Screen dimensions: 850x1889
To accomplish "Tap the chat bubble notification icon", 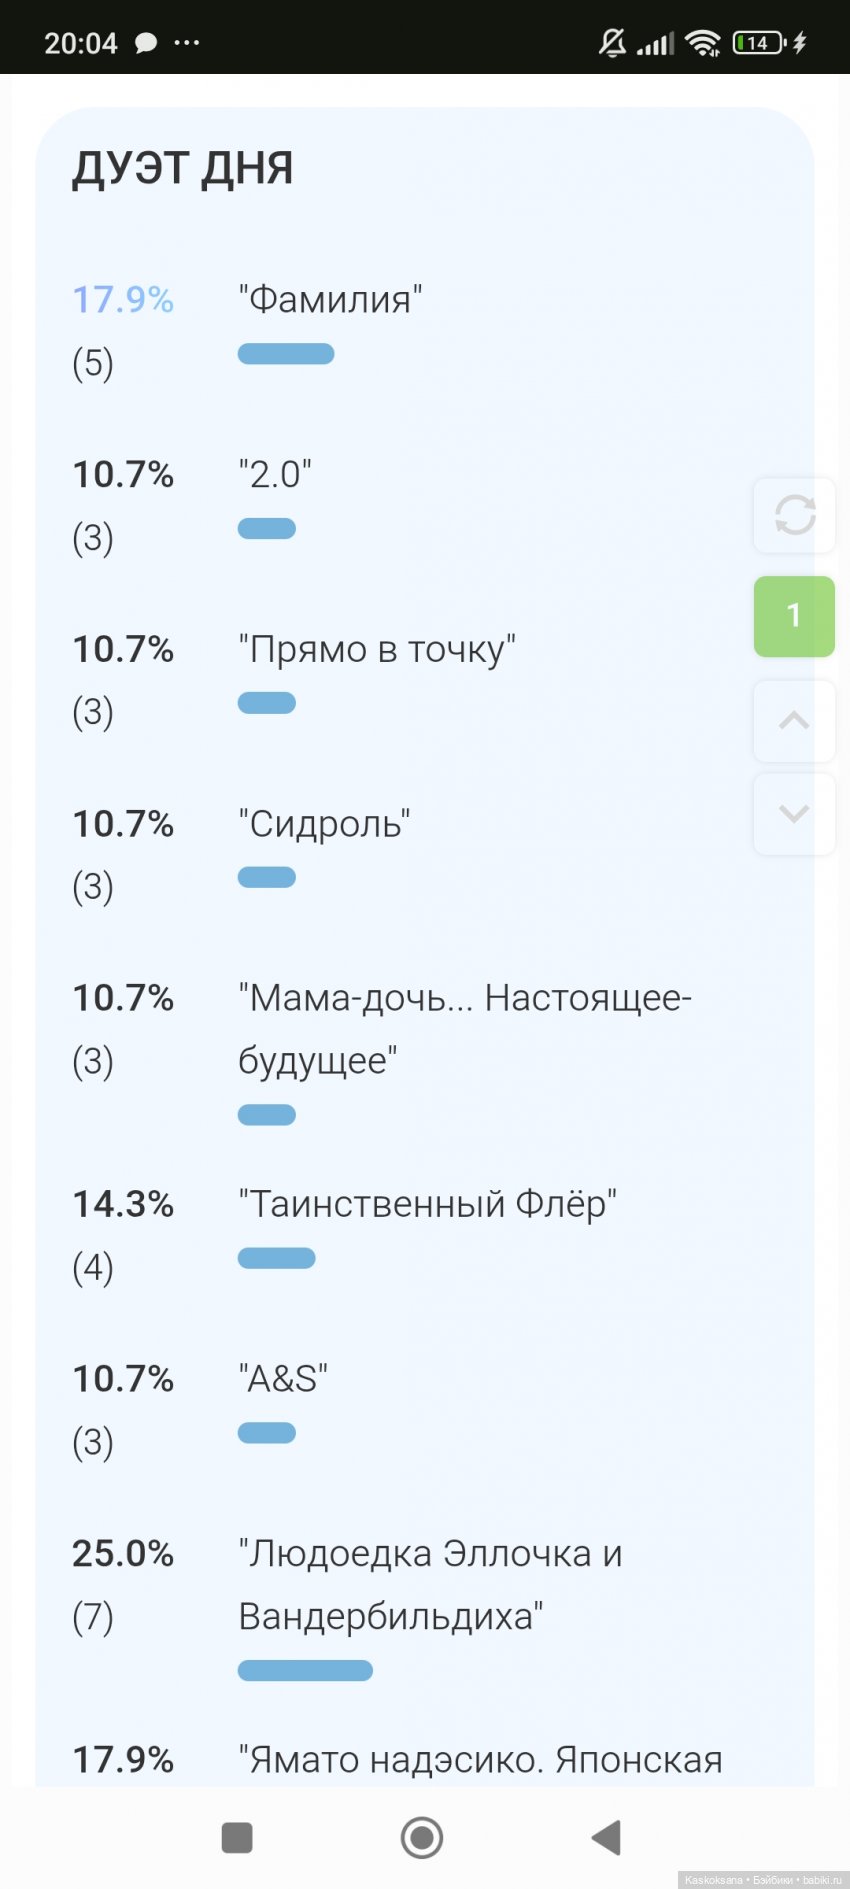I will [x=146, y=43].
